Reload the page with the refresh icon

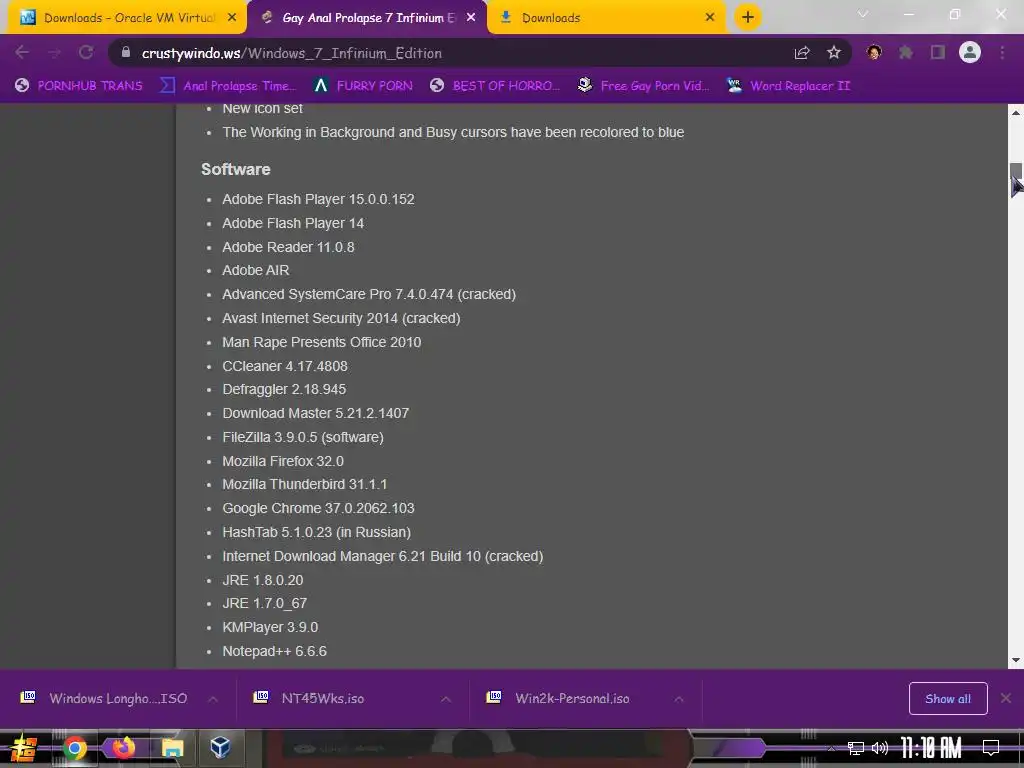pos(86,52)
